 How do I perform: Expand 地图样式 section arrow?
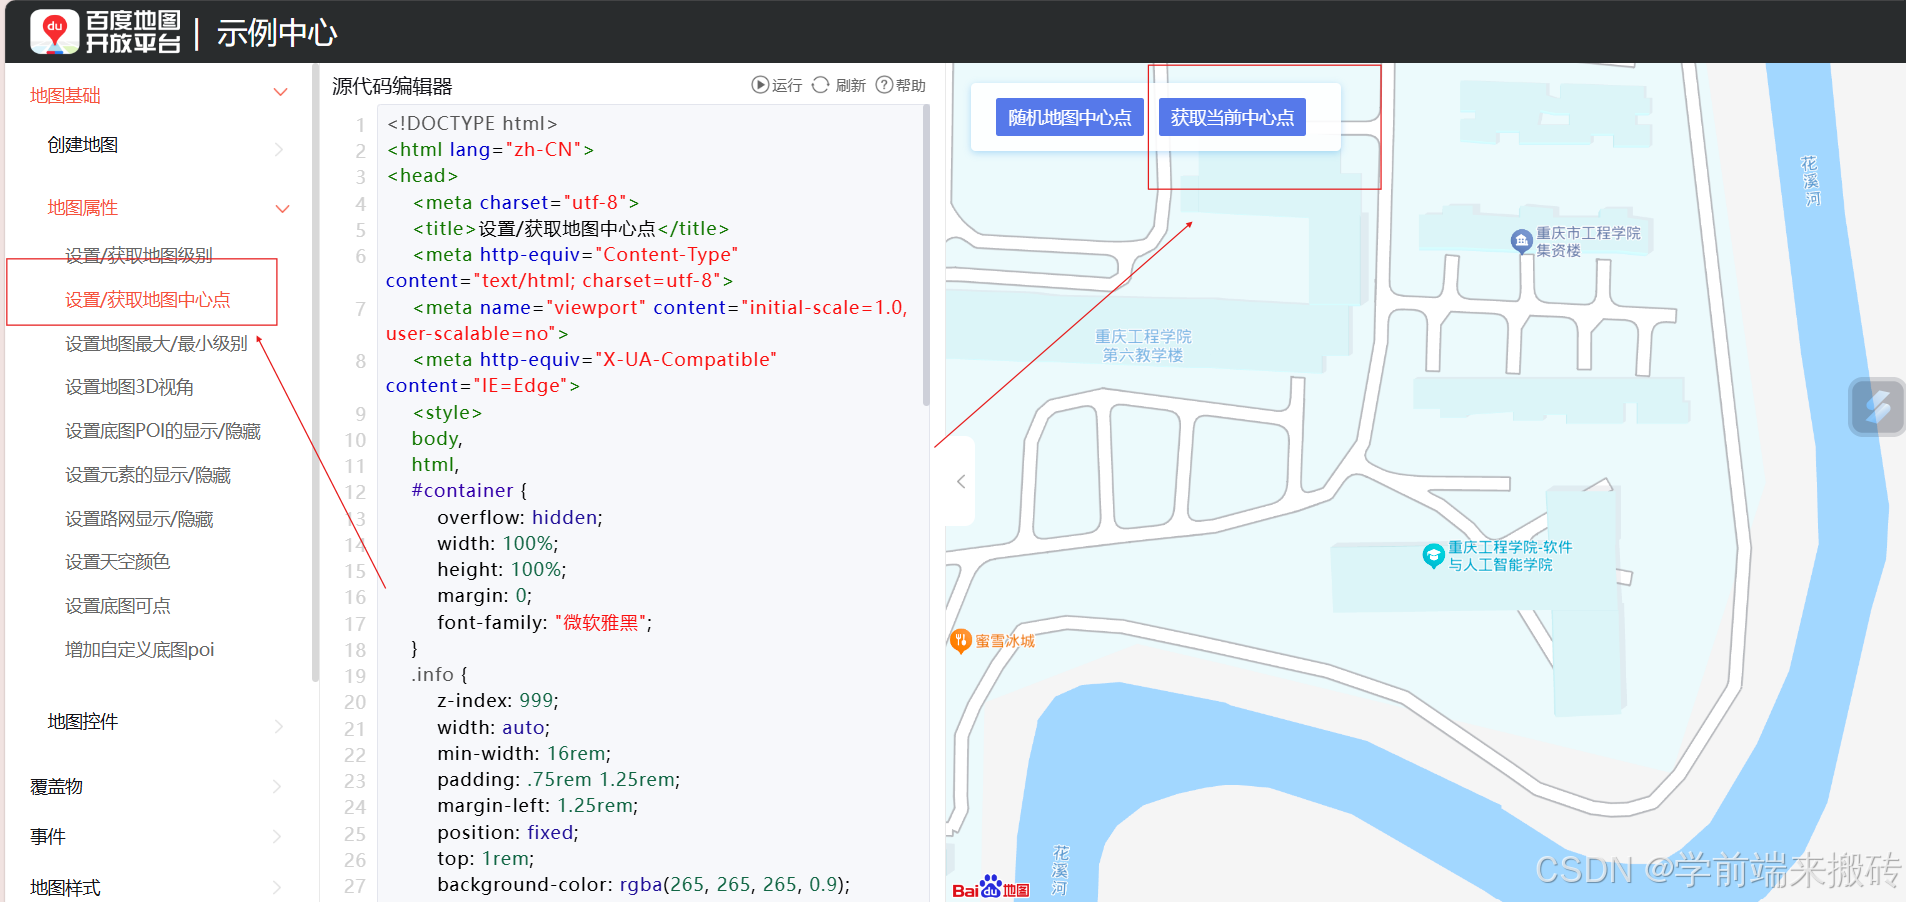pyautogui.click(x=277, y=887)
